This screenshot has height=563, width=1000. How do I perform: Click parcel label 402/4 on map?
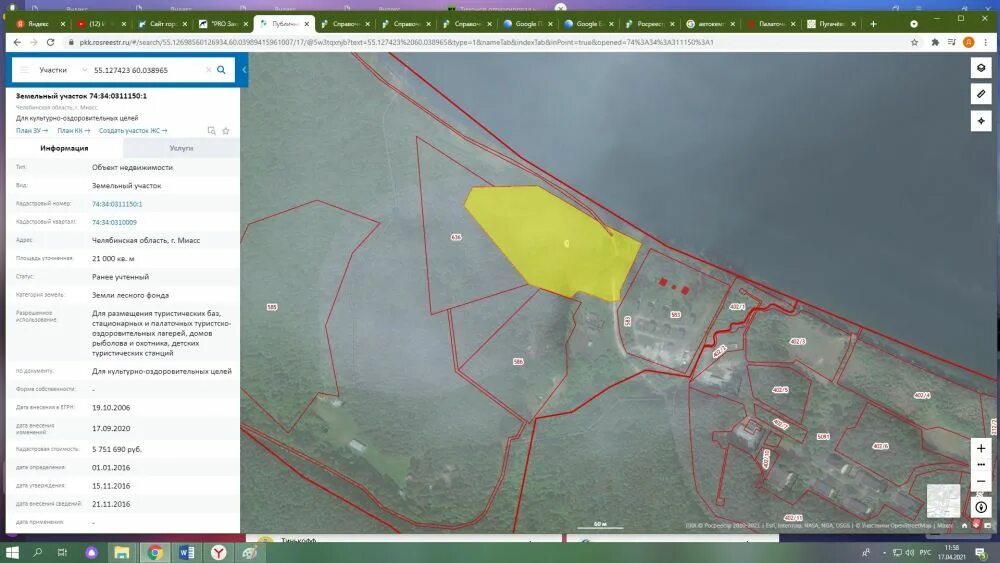(x=921, y=395)
